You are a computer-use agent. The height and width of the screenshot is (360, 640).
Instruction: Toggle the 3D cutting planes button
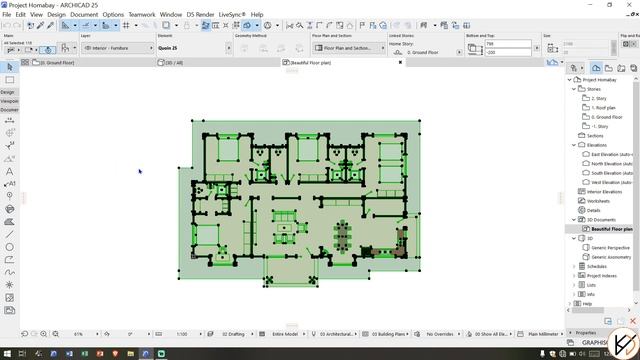(x=247, y=25)
